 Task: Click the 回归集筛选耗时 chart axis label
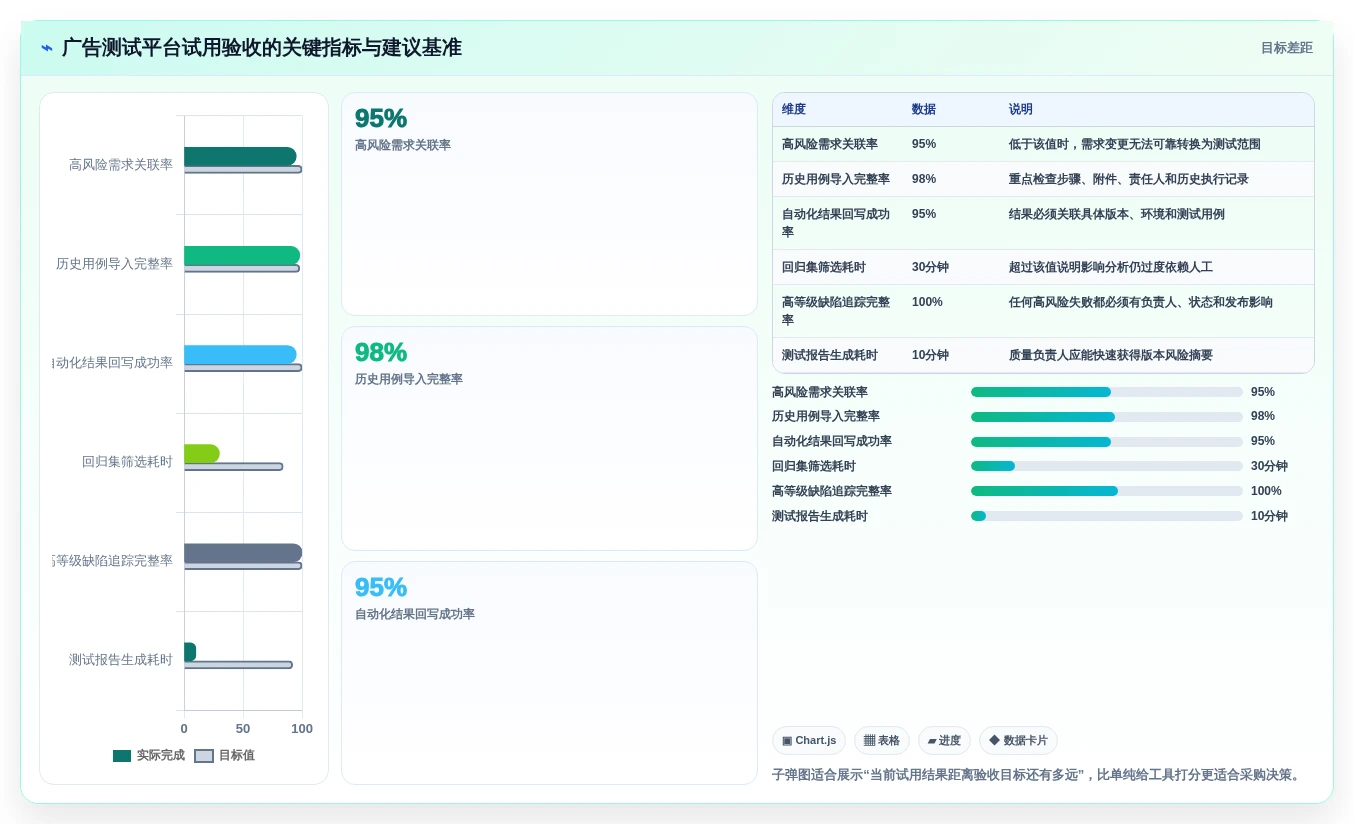coord(127,462)
